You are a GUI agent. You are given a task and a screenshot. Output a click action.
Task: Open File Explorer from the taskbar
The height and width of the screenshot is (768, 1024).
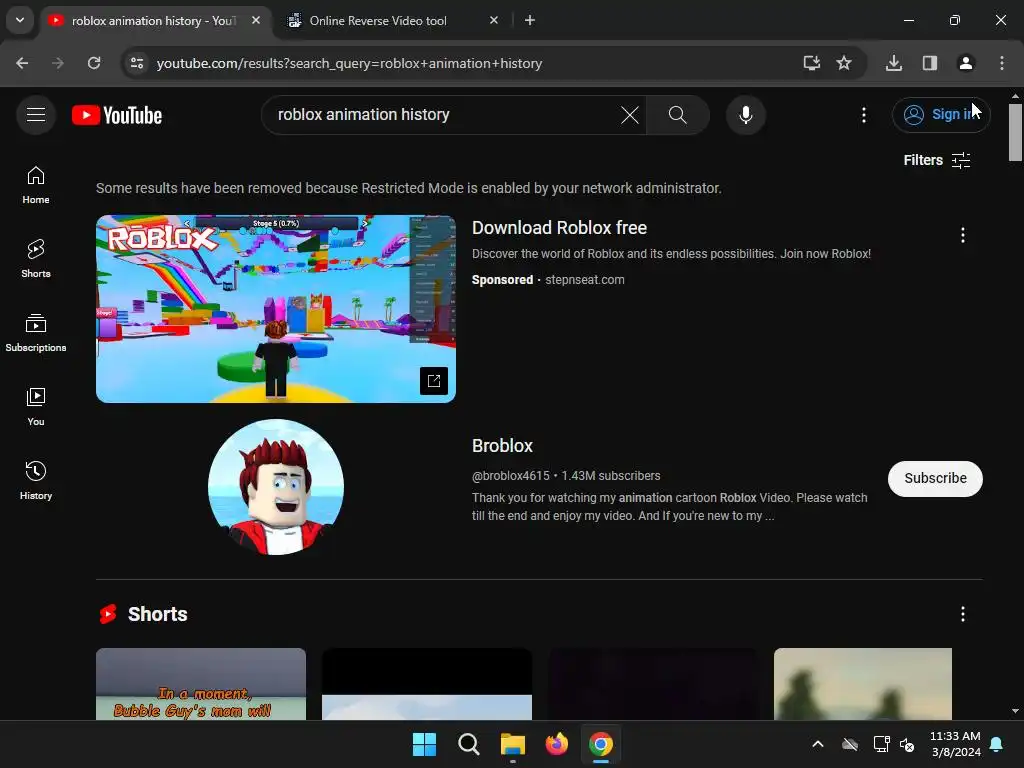click(513, 744)
